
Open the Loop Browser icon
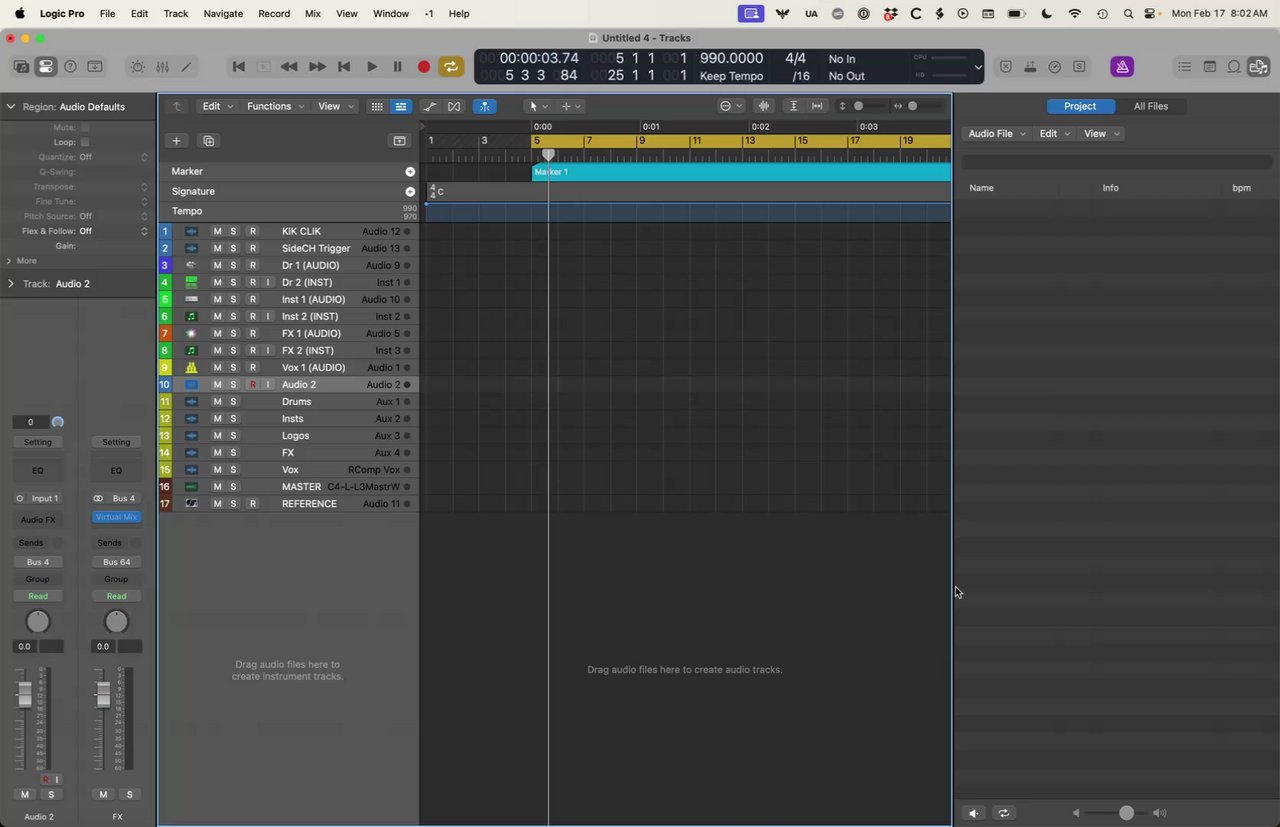[1234, 67]
